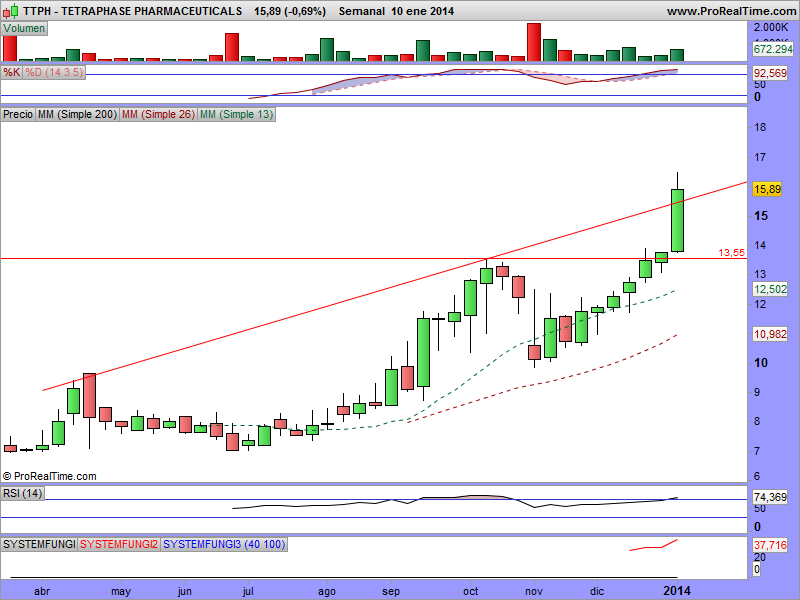Click the Semanal timeframe label in the header

pos(362,11)
